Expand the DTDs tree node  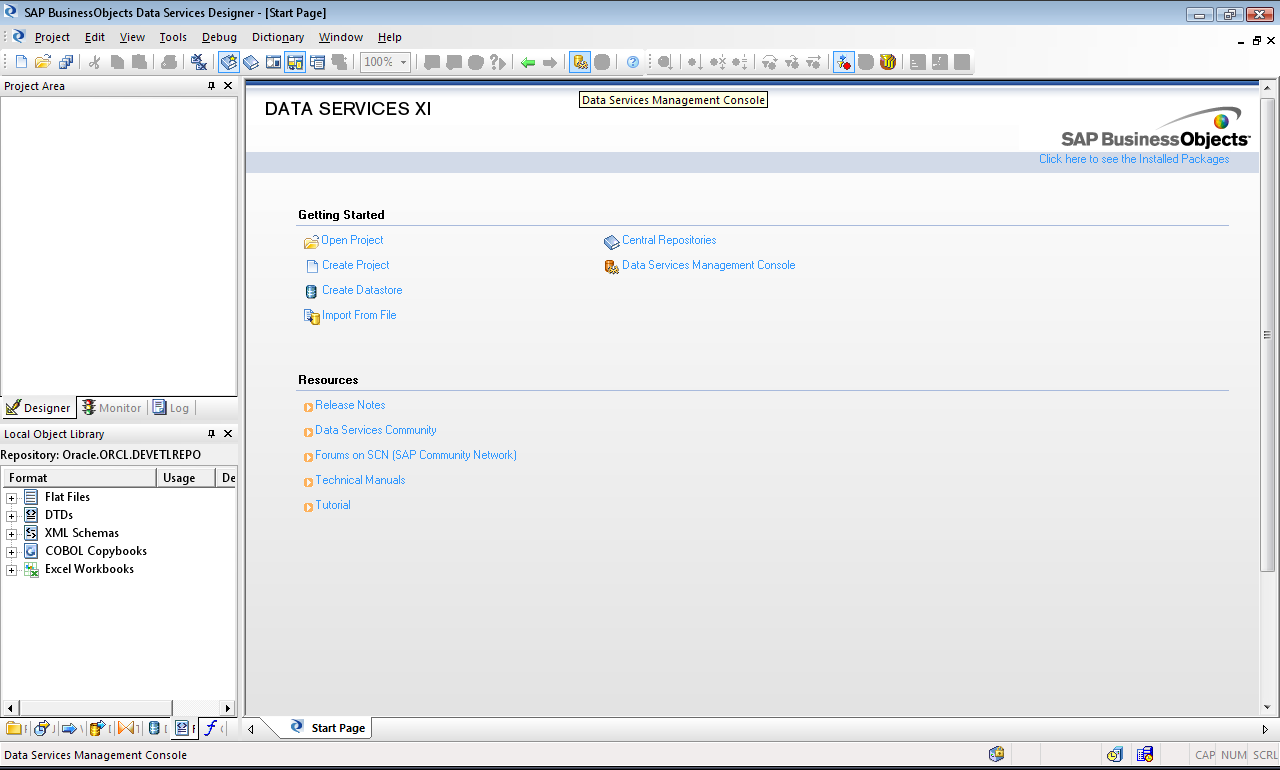[x=12, y=515]
